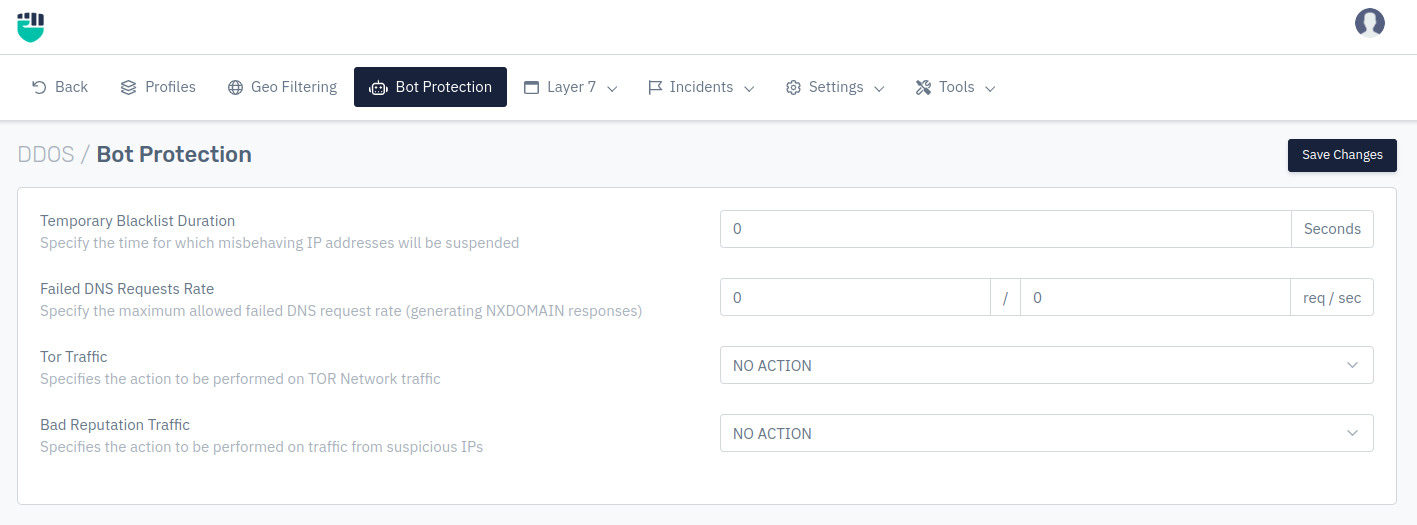Viewport: 1417px width, 525px height.
Task: Select the Bot Protection tab
Action: coord(430,87)
